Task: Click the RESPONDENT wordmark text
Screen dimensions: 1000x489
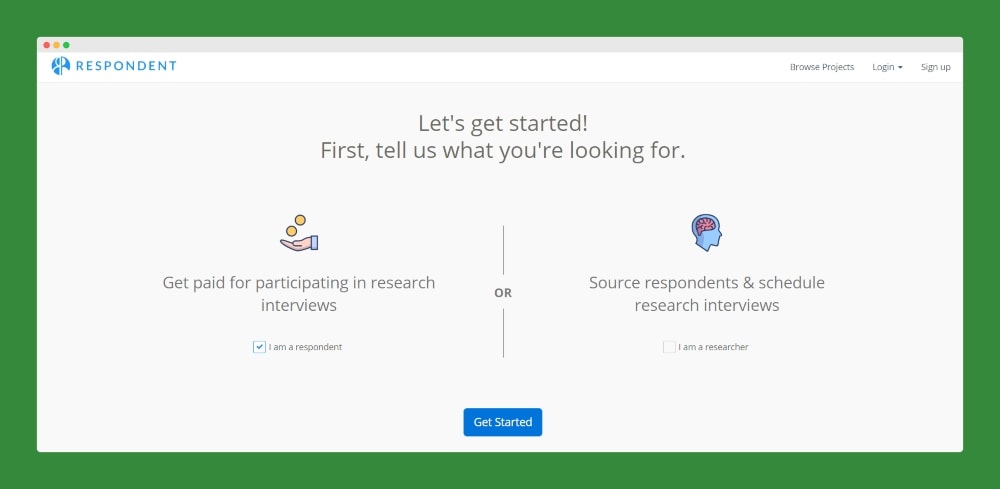Action: 126,66
